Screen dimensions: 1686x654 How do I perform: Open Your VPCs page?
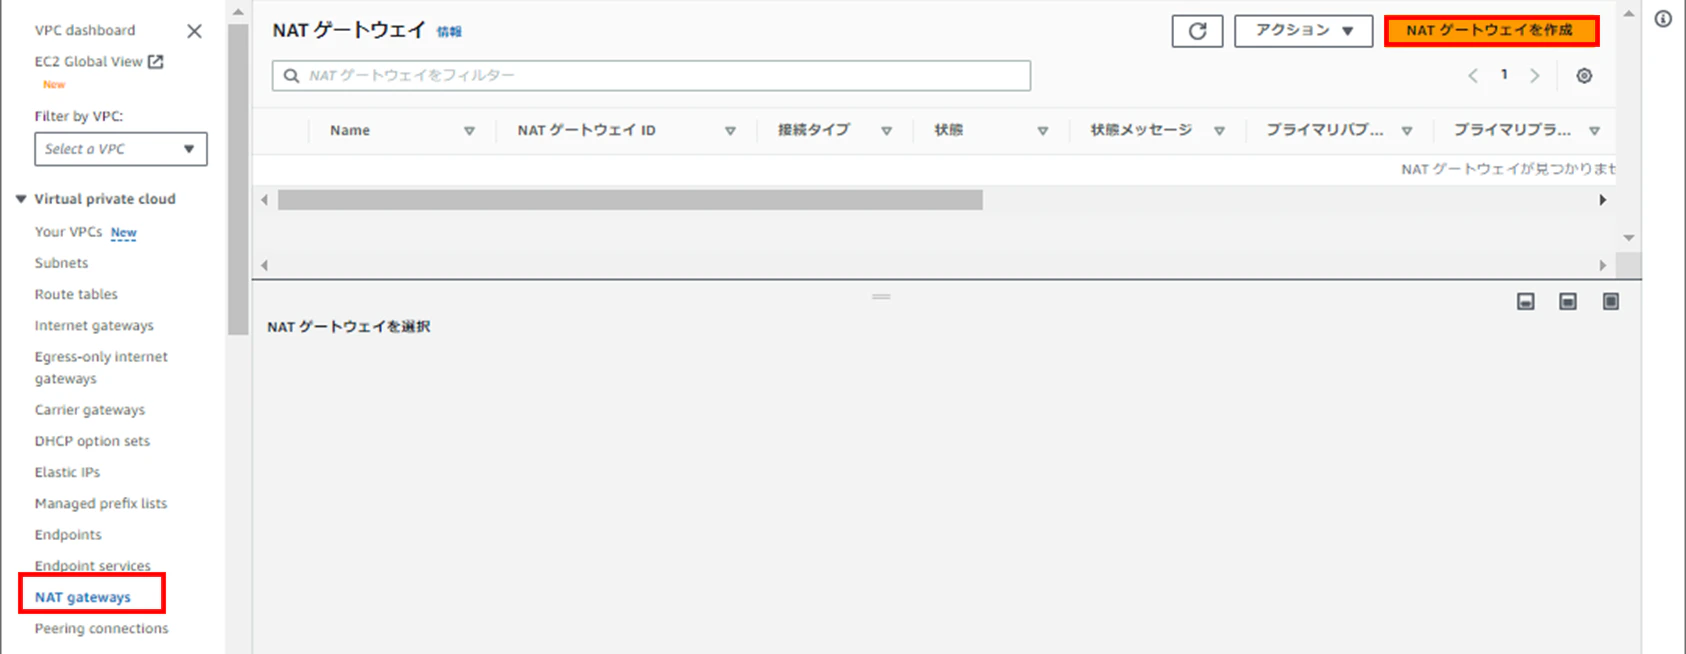68,232
